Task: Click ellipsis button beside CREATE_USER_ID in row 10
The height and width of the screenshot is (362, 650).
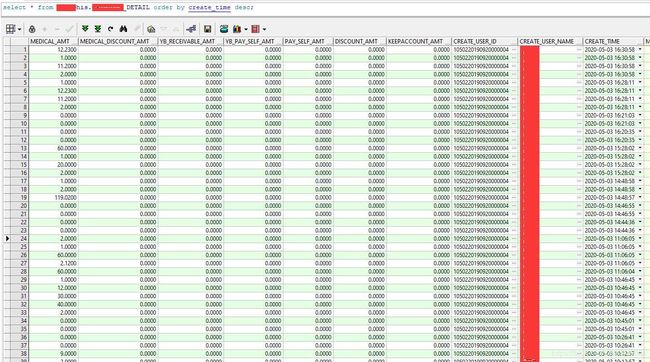Action: [x=514, y=124]
